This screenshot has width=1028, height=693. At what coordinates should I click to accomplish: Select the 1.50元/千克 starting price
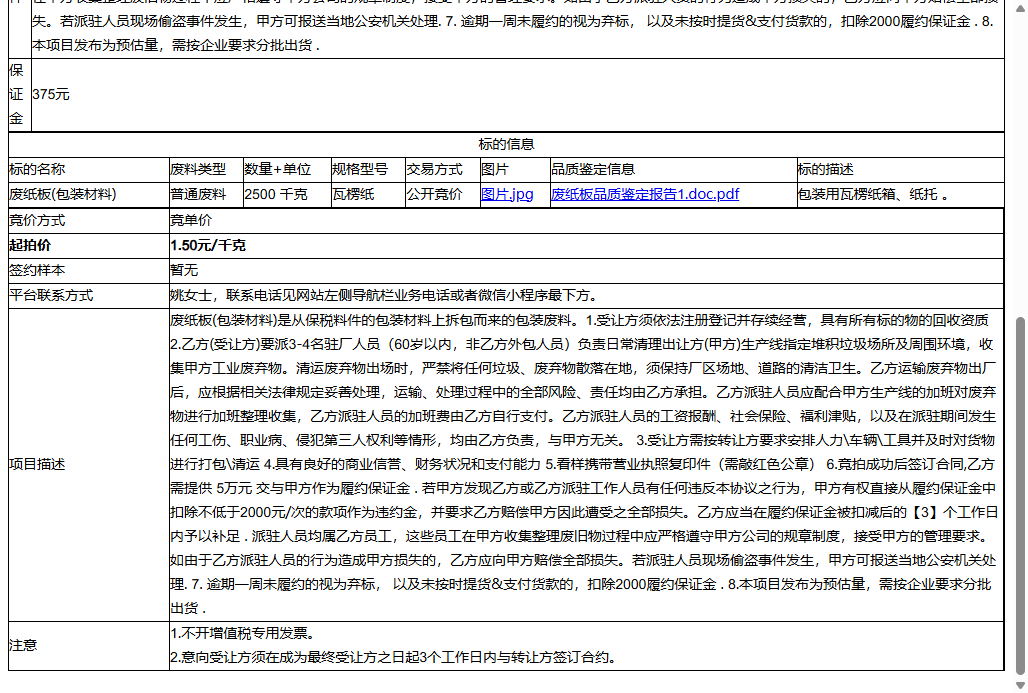tap(208, 246)
